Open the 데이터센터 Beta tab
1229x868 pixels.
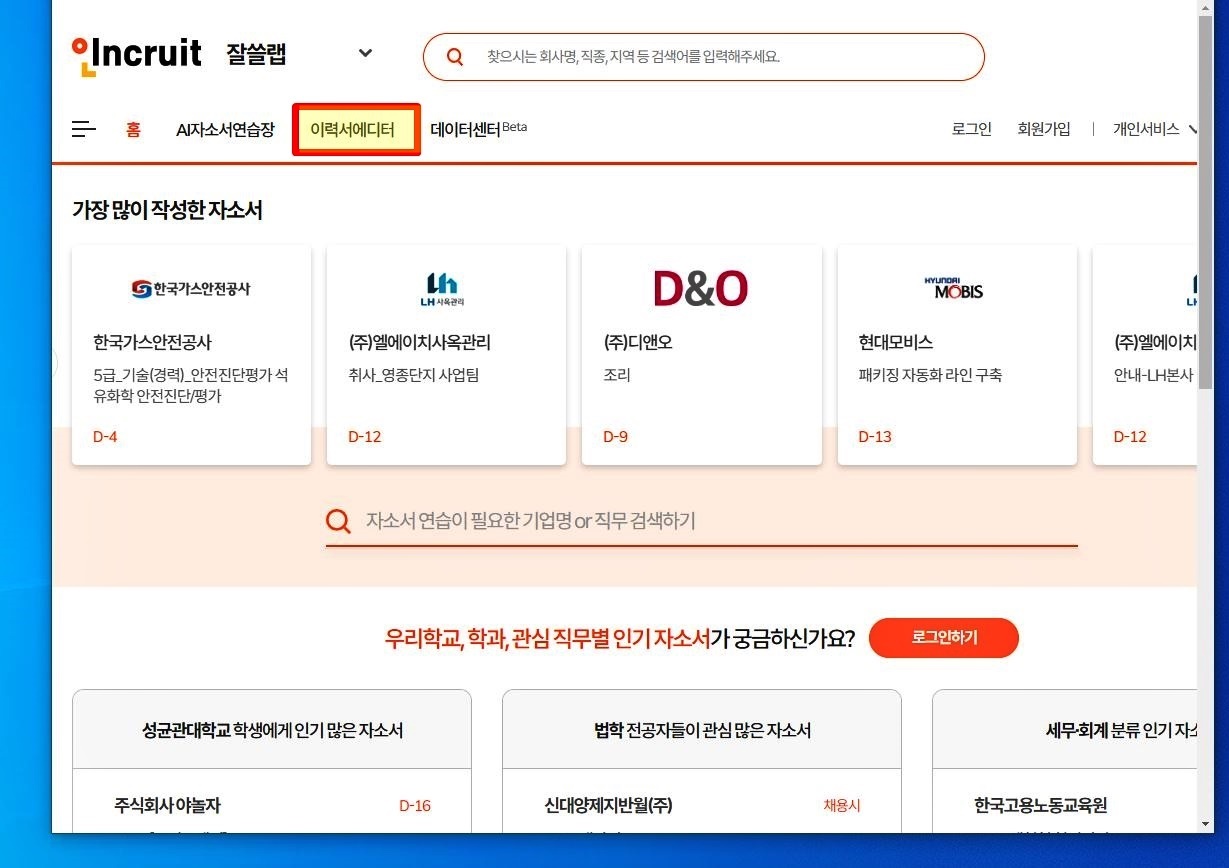[478, 130]
